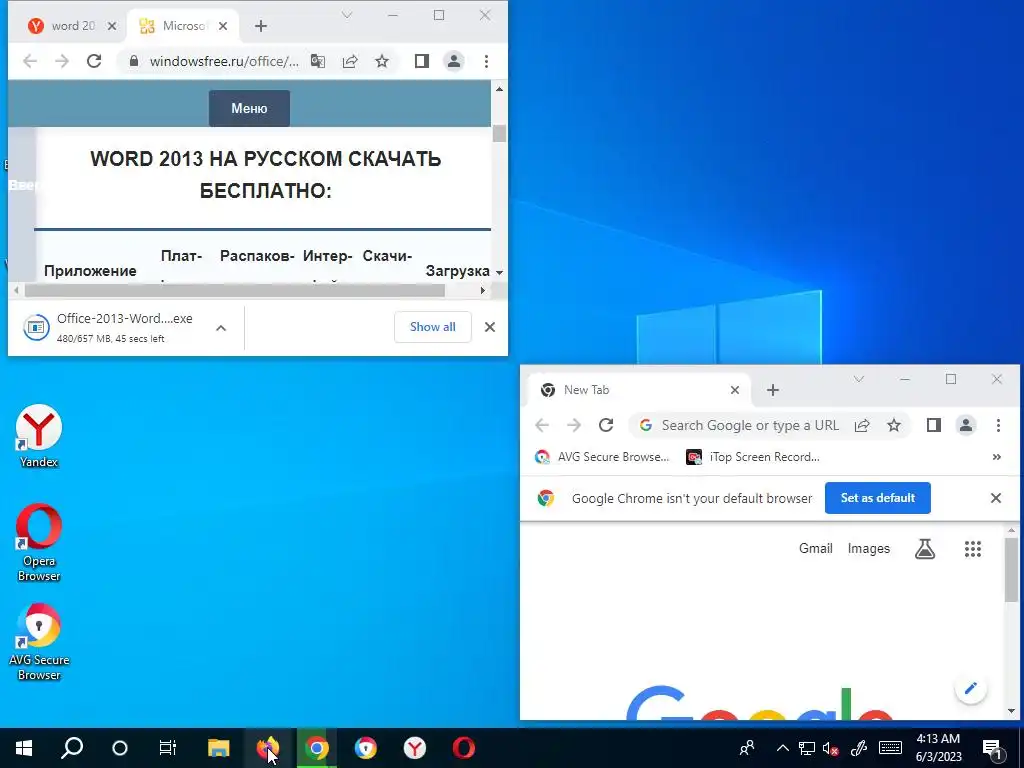Open the AVG Secure Browser taskbar icon
This screenshot has height=768, width=1024.
click(366, 748)
